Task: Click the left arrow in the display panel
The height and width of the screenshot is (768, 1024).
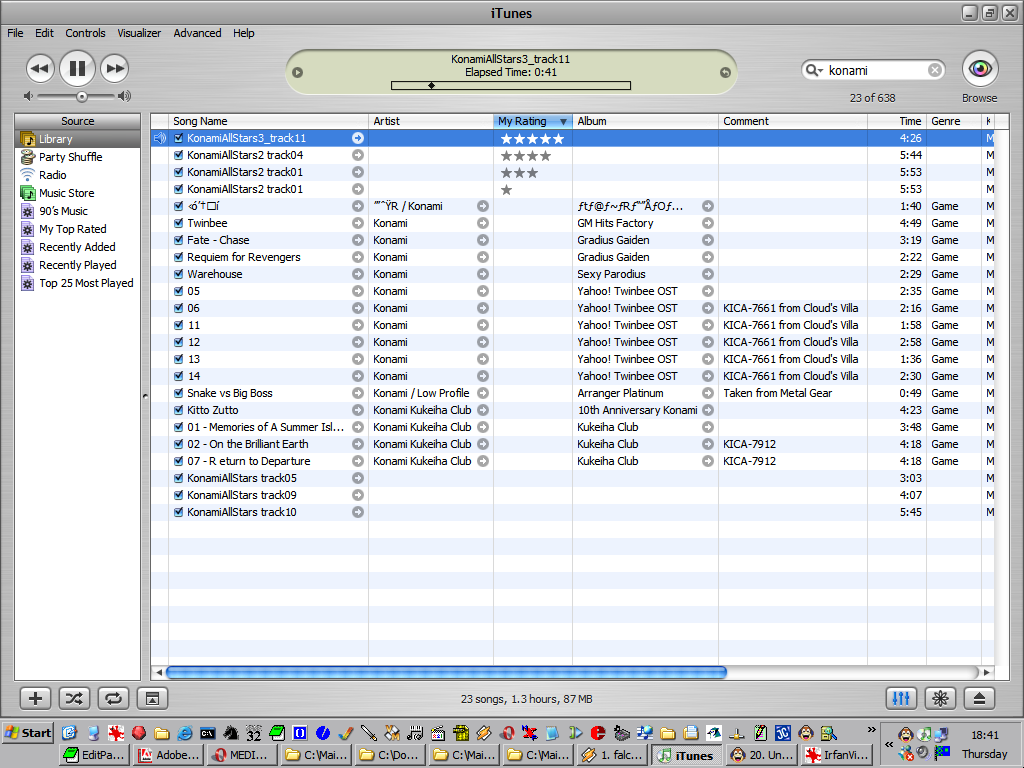Action: tap(297, 72)
